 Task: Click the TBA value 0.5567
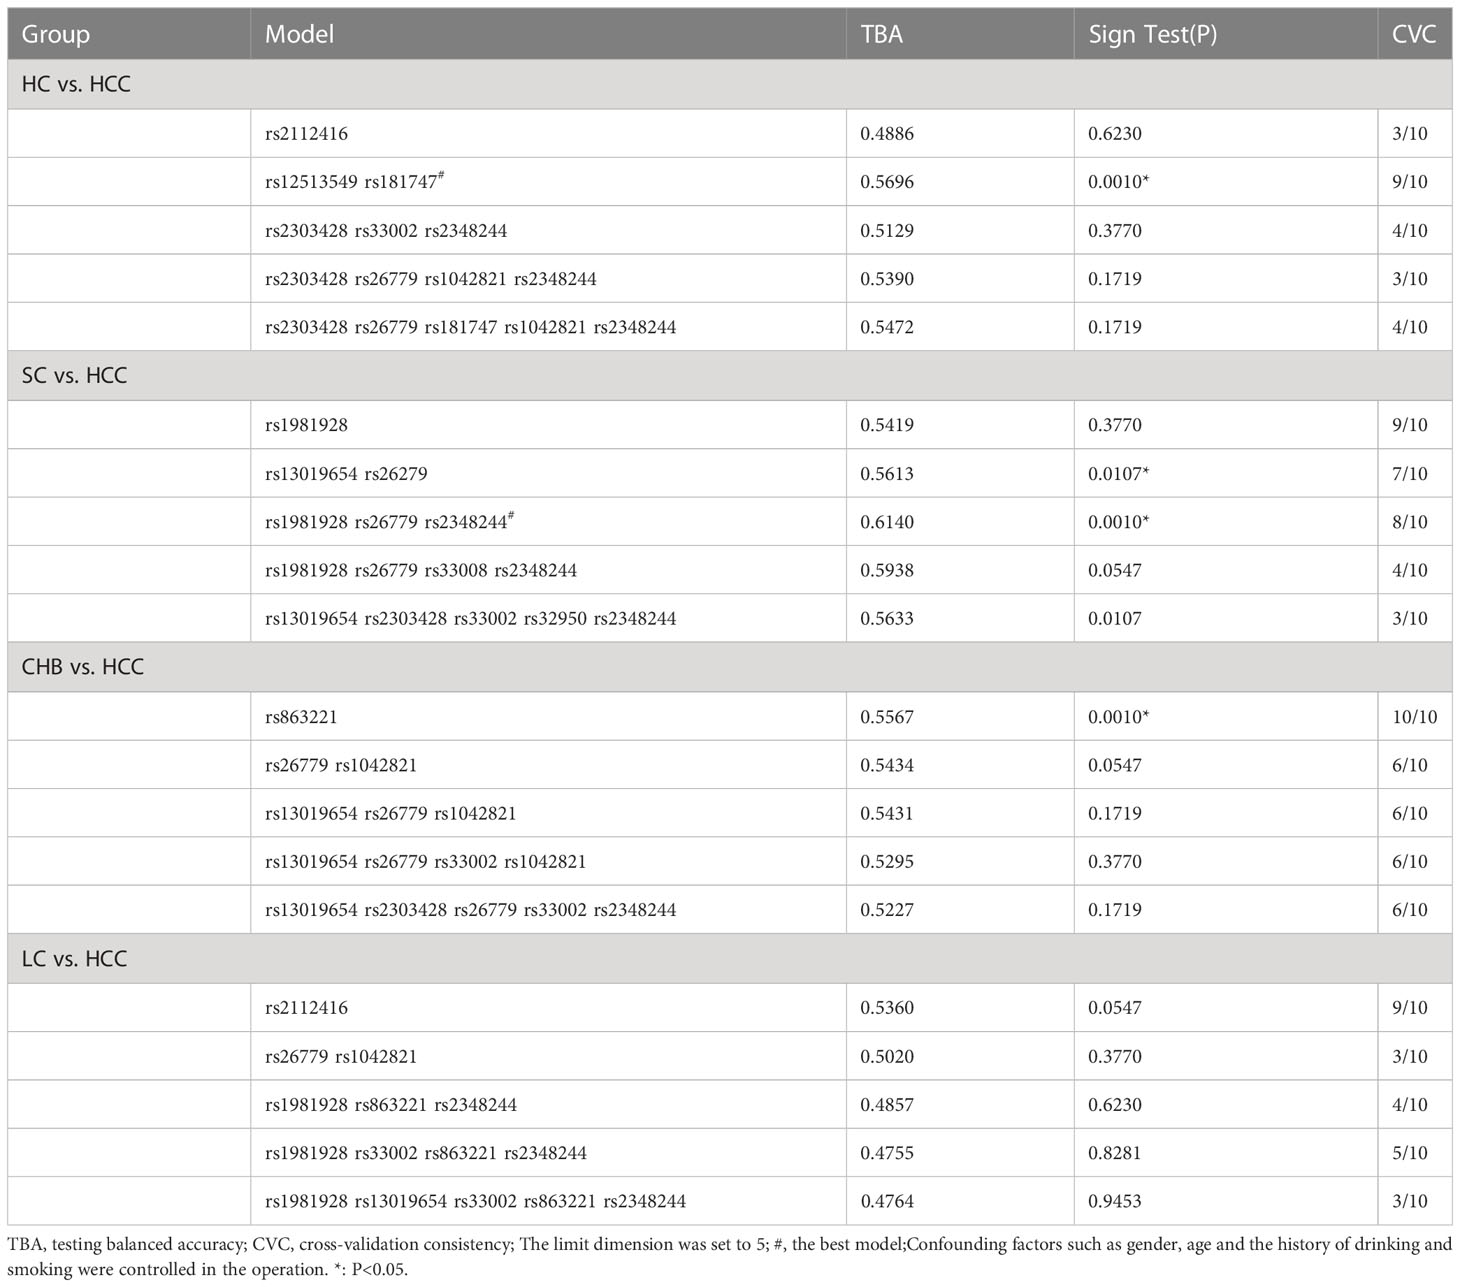click(x=887, y=717)
